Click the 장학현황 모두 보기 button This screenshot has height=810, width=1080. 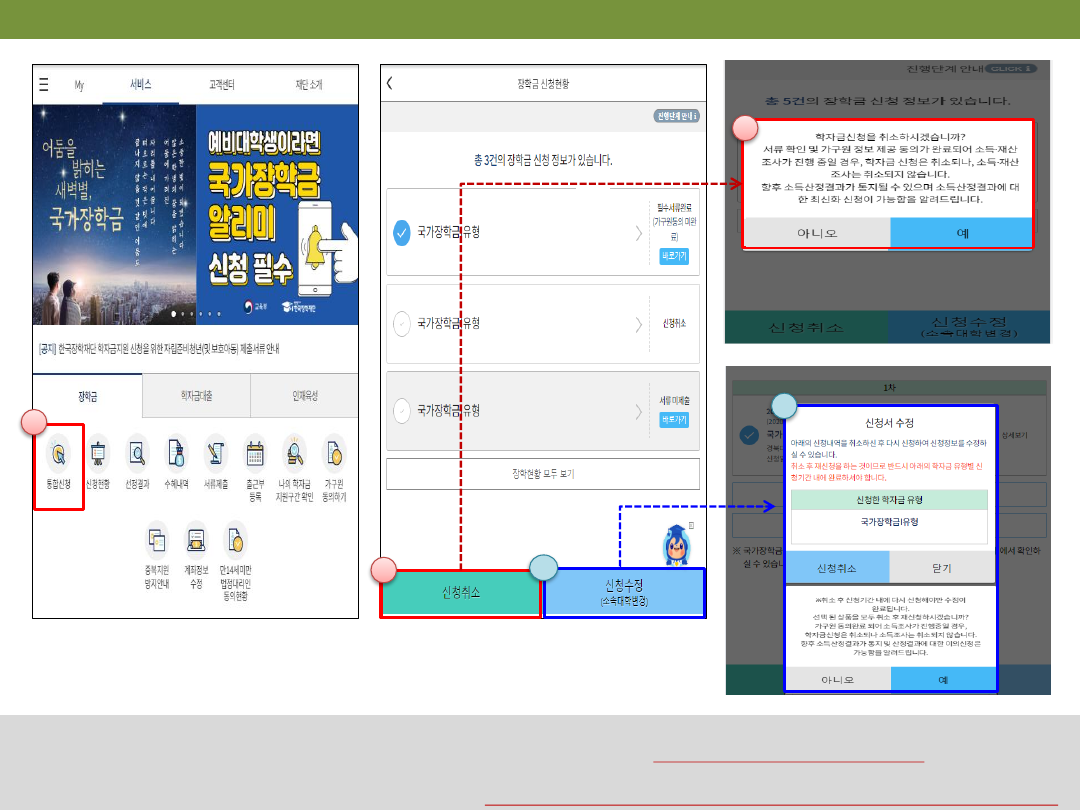click(x=543, y=474)
